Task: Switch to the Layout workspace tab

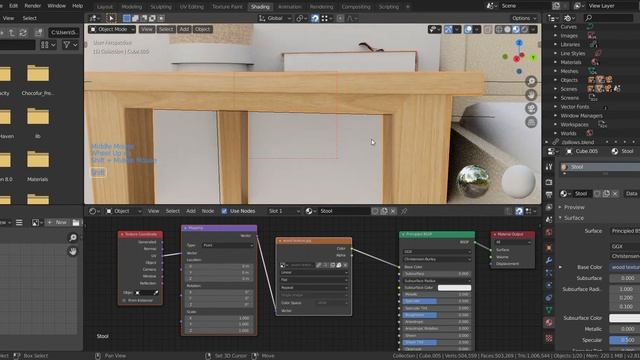Action: pyautogui.click(x=105, y=7)
